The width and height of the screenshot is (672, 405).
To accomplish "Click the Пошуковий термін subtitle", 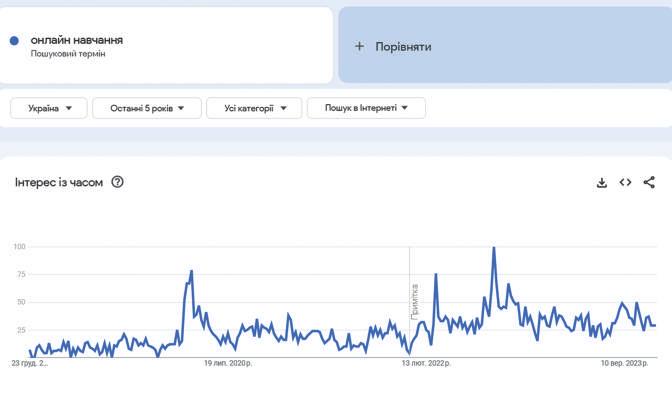I will [68, 54].
